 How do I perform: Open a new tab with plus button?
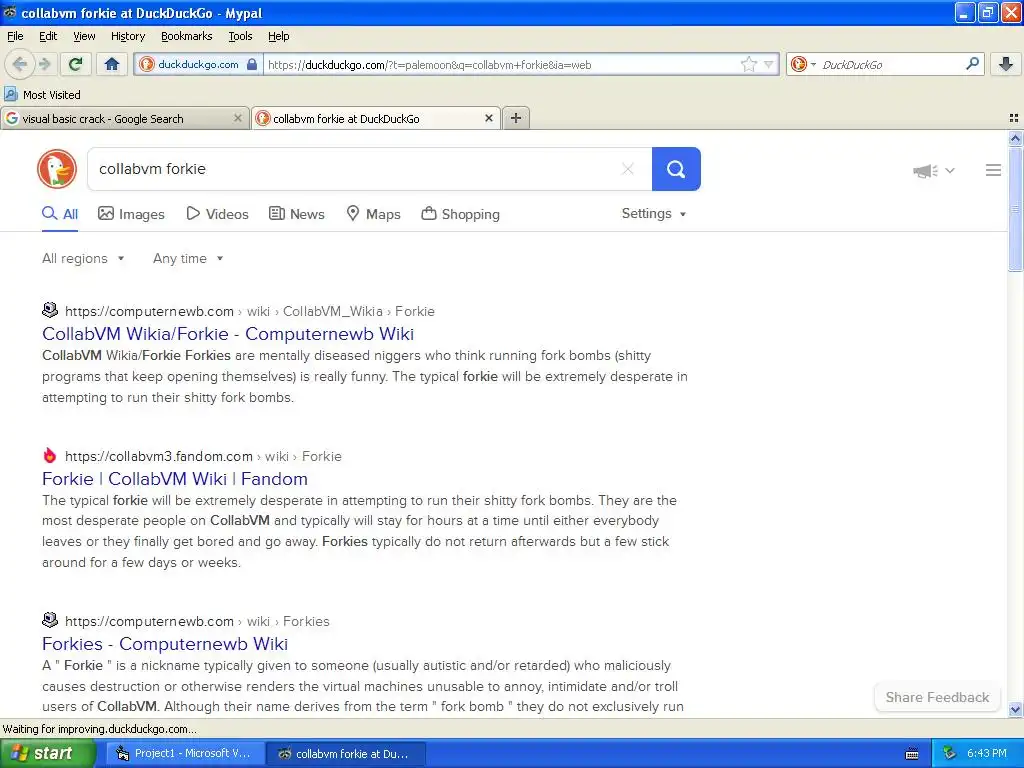[x=516, y=118]
